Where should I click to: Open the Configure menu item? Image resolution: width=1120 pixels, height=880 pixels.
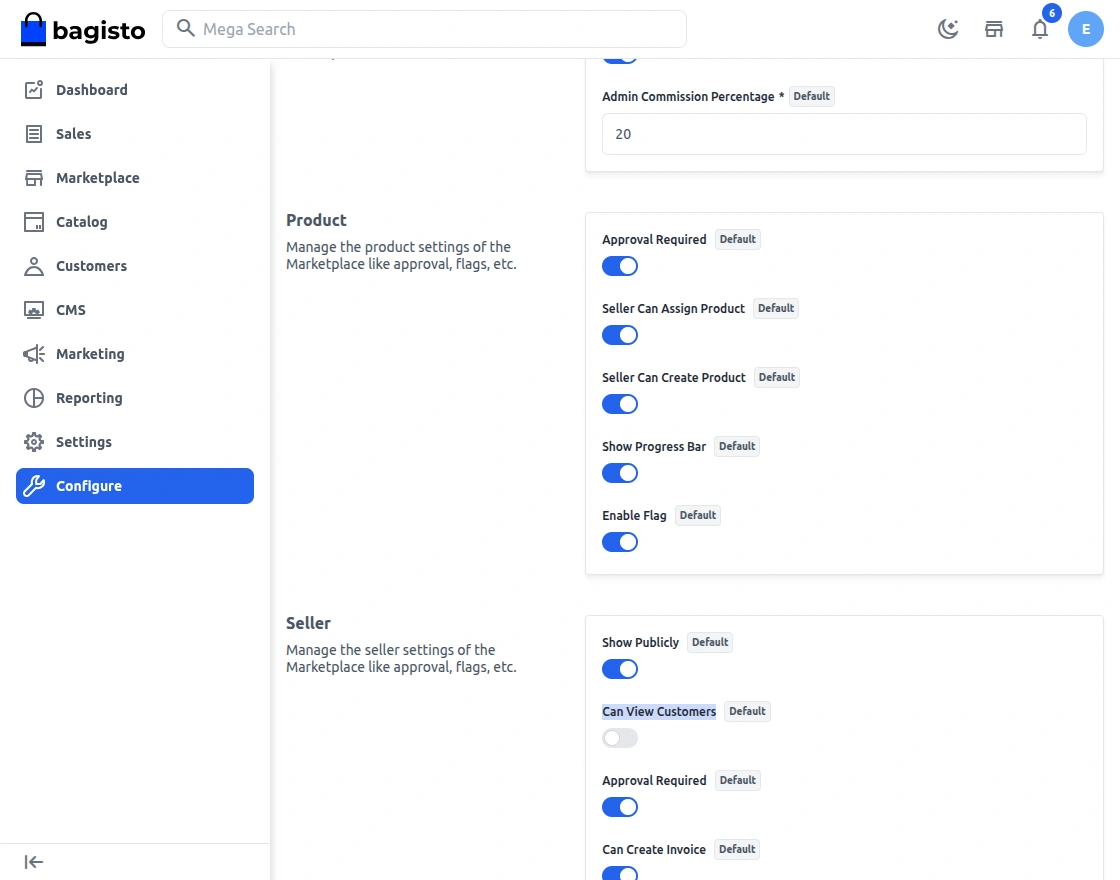coord(89,486)
